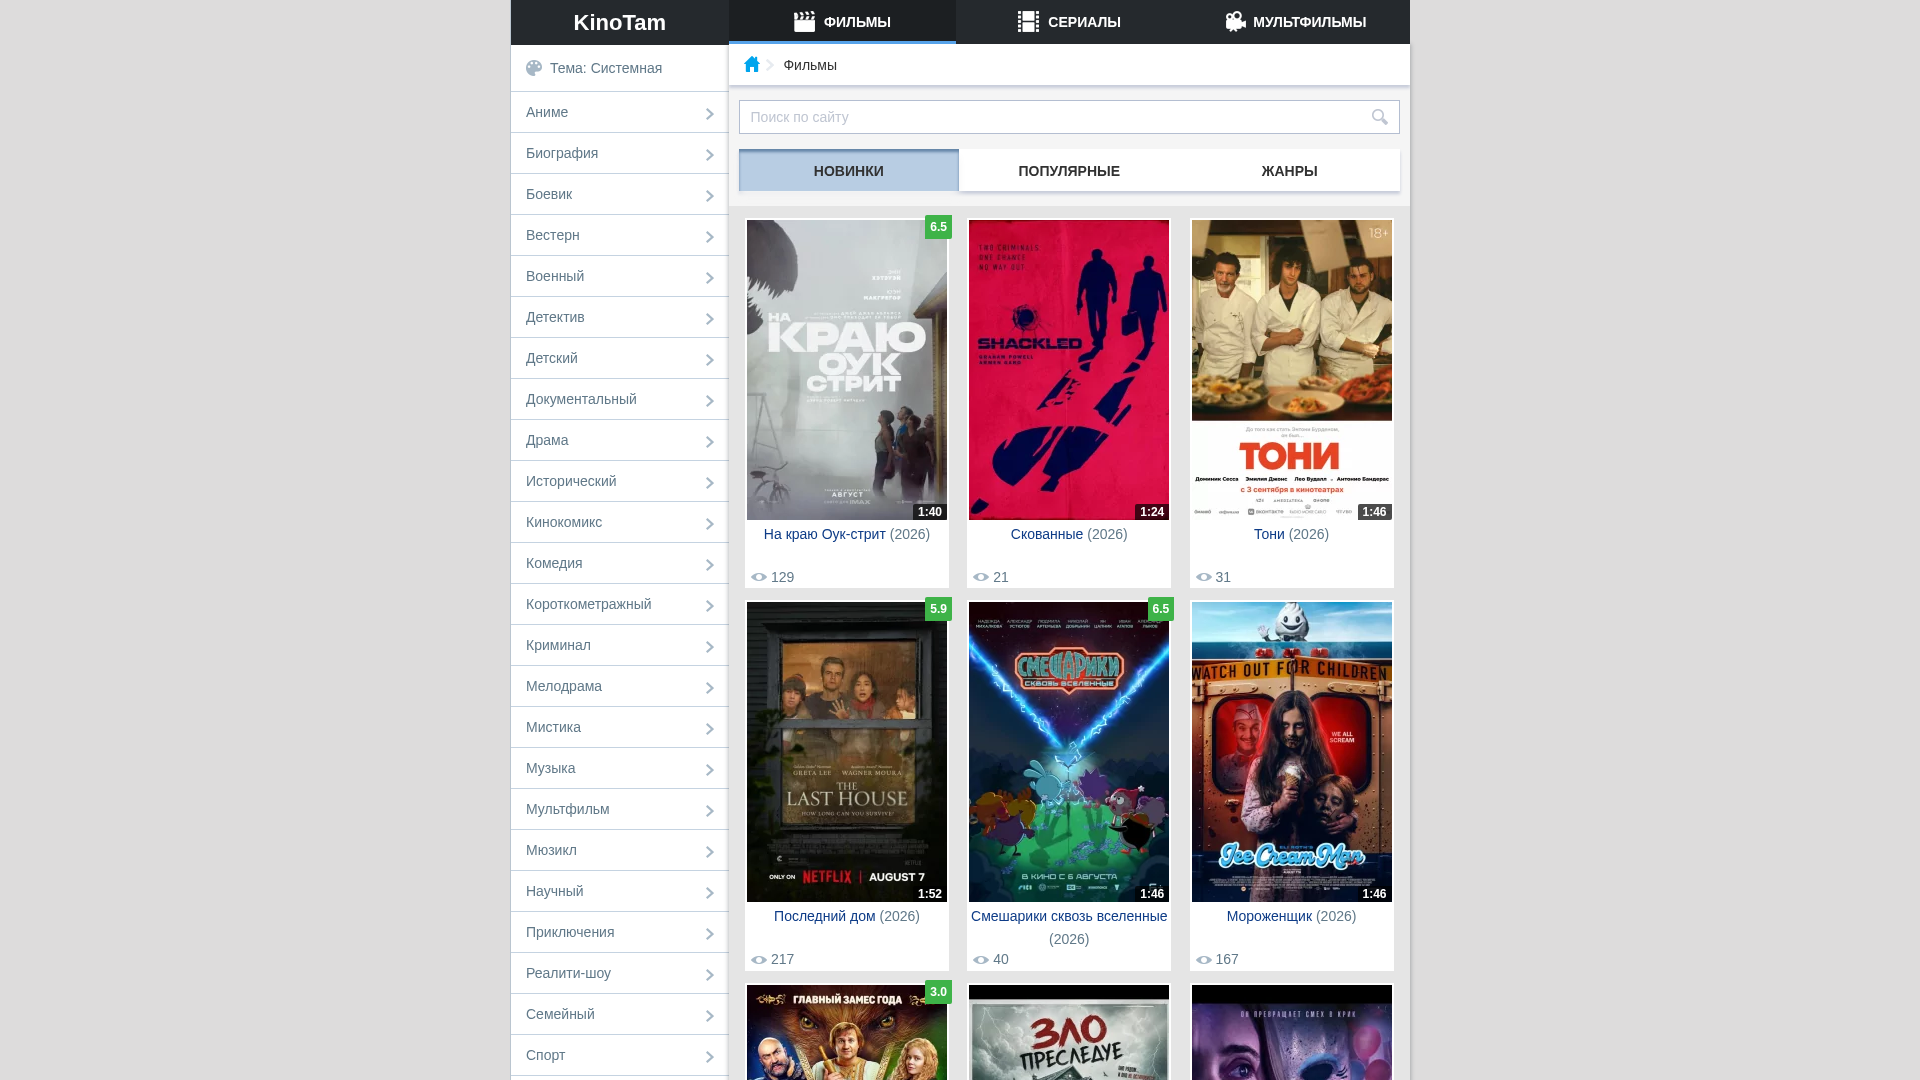Click 6.5 rating badge on На краю Оук-стрит
The image size is (1920, 1080).
[938, 227]
